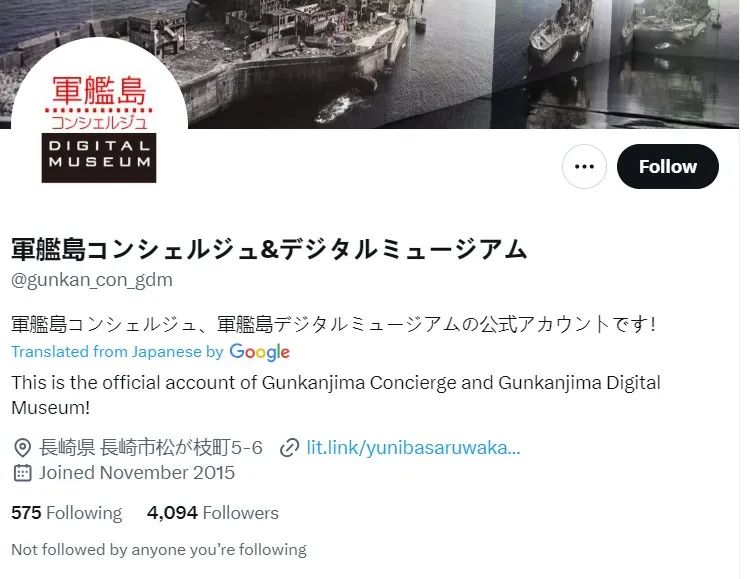Click the Nagasaki address location text
The width and height of the screenshot is (747, 579).
pos(151,447)
